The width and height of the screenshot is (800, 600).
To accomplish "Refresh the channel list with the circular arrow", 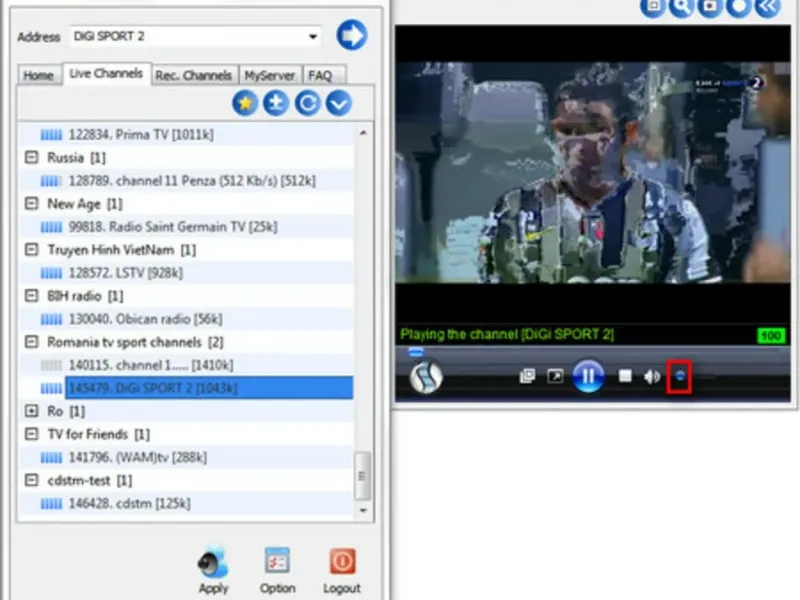I will tap(308, 103).
